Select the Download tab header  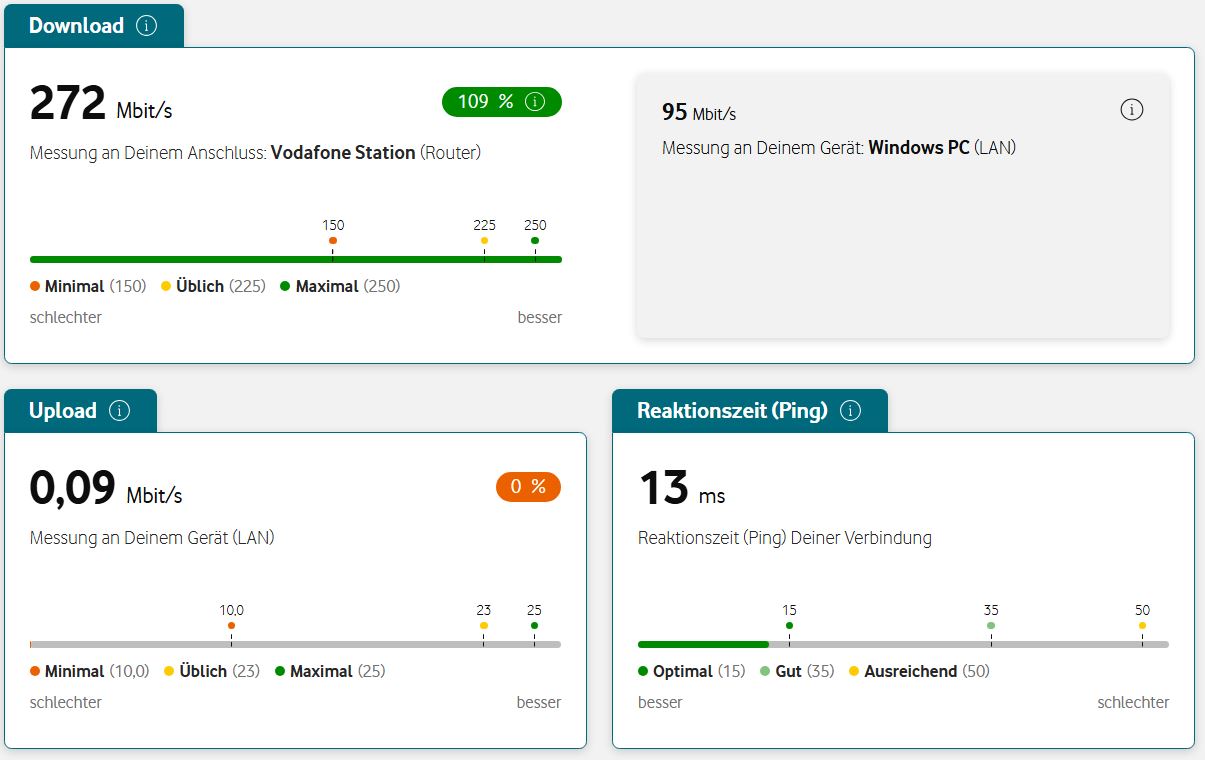tap(94, 26)
